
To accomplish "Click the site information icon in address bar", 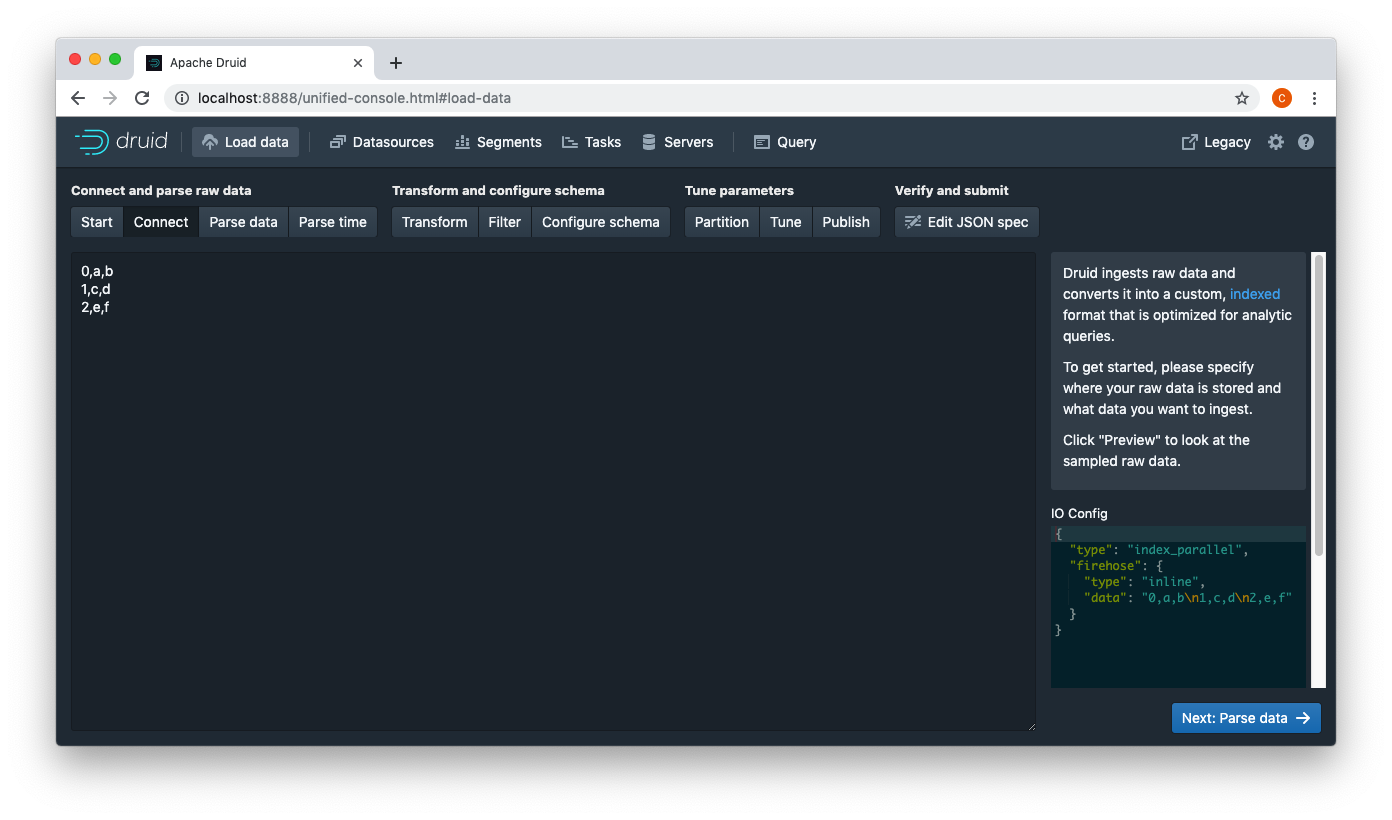I will point(182,98).
